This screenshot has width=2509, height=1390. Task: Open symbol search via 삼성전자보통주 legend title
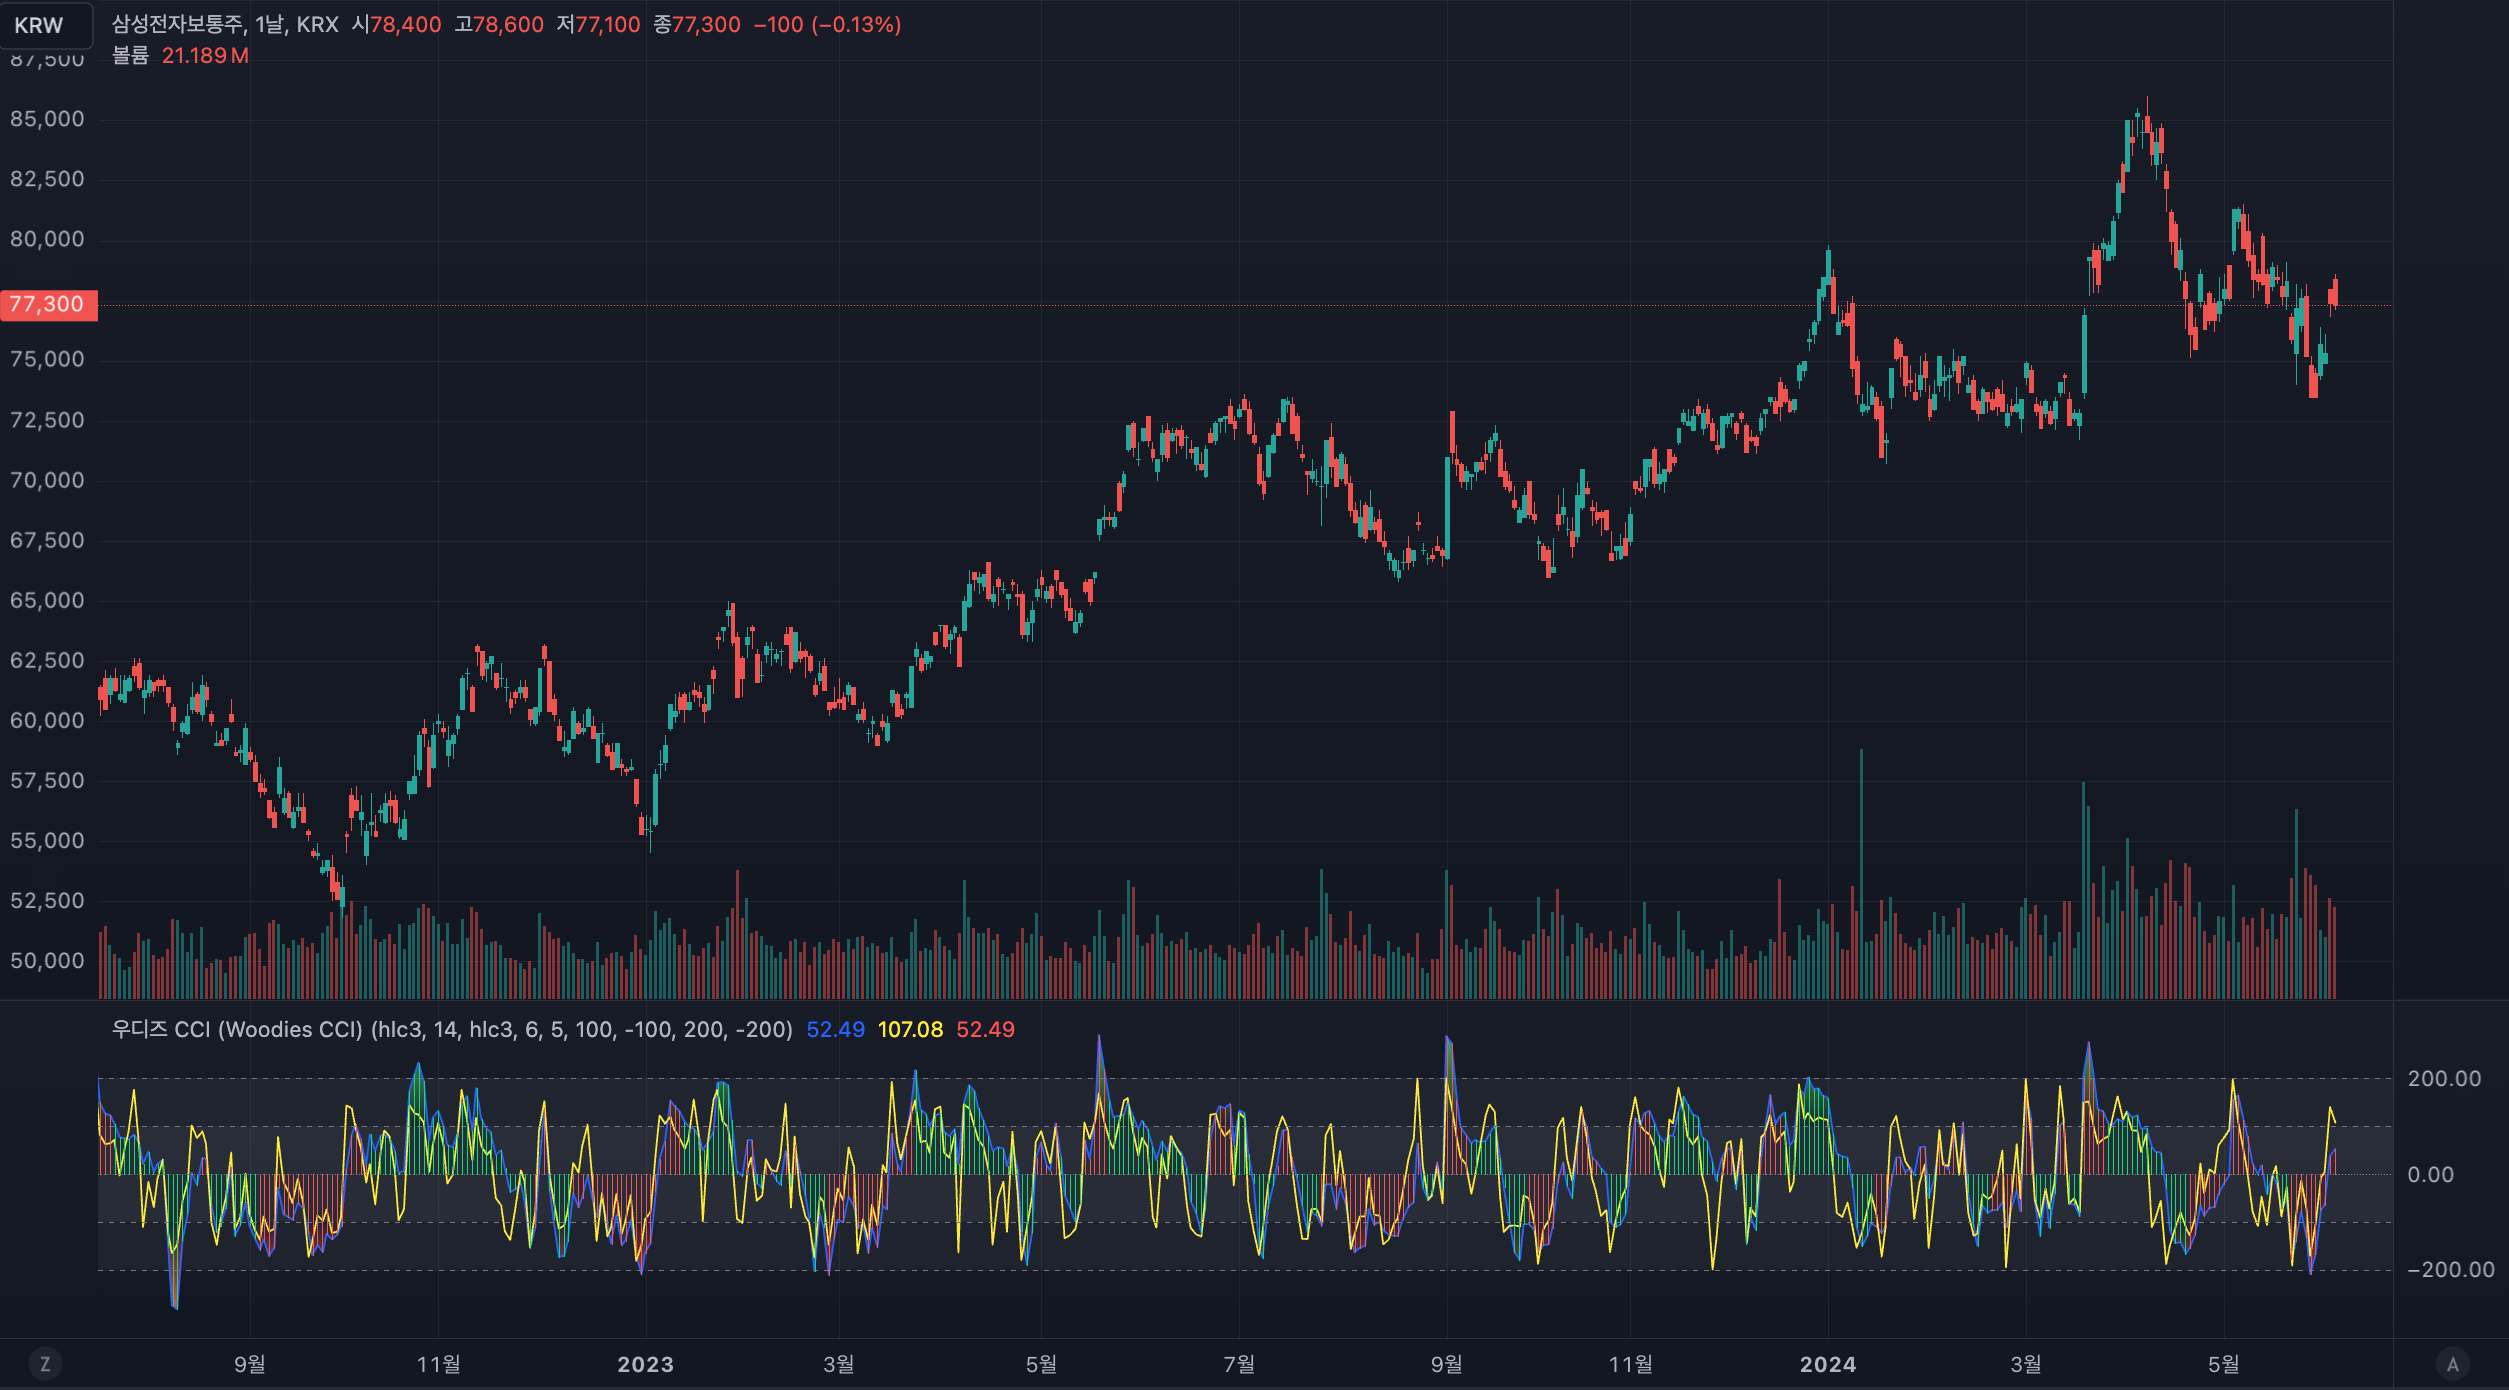pyautogui.click(x=178, y=25)
